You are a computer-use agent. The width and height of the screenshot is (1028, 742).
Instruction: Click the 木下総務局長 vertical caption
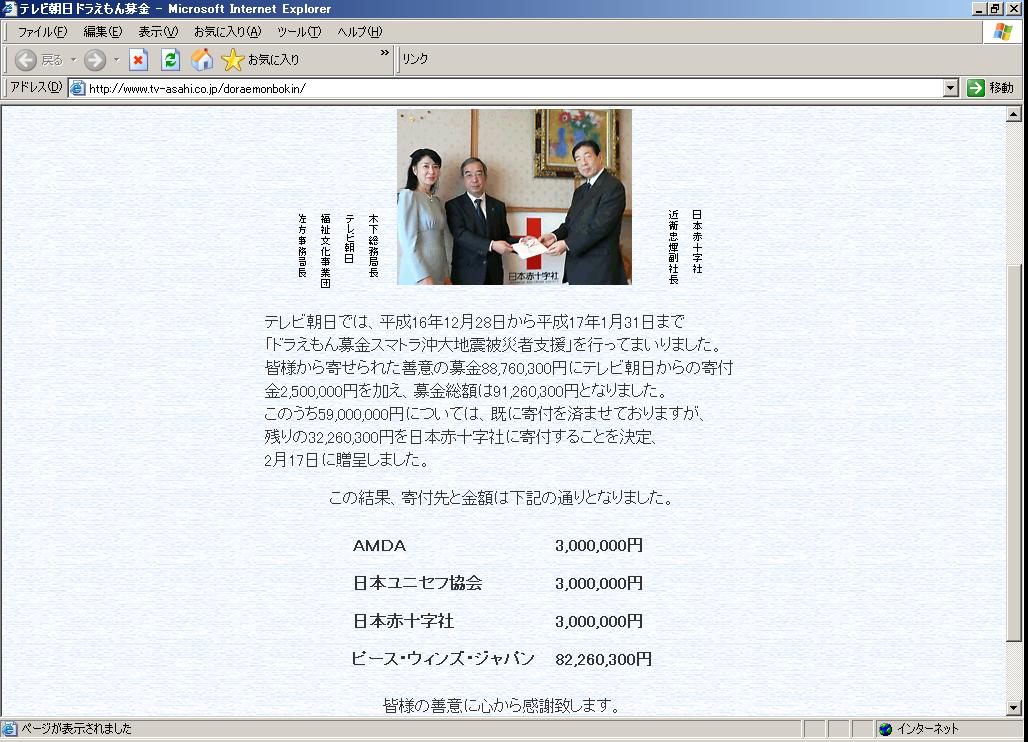click(x=373, y=246)
